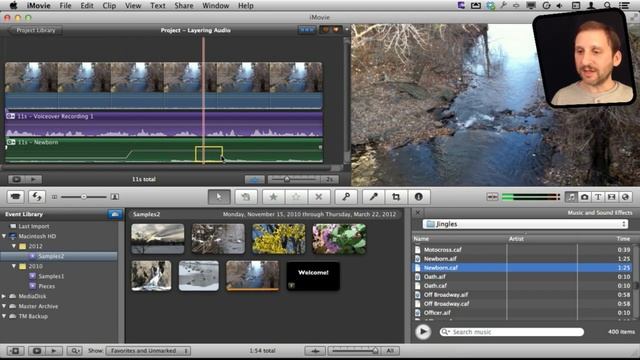640x360 pixels.
Task: Open the camera import window
Action: point(16,197)
